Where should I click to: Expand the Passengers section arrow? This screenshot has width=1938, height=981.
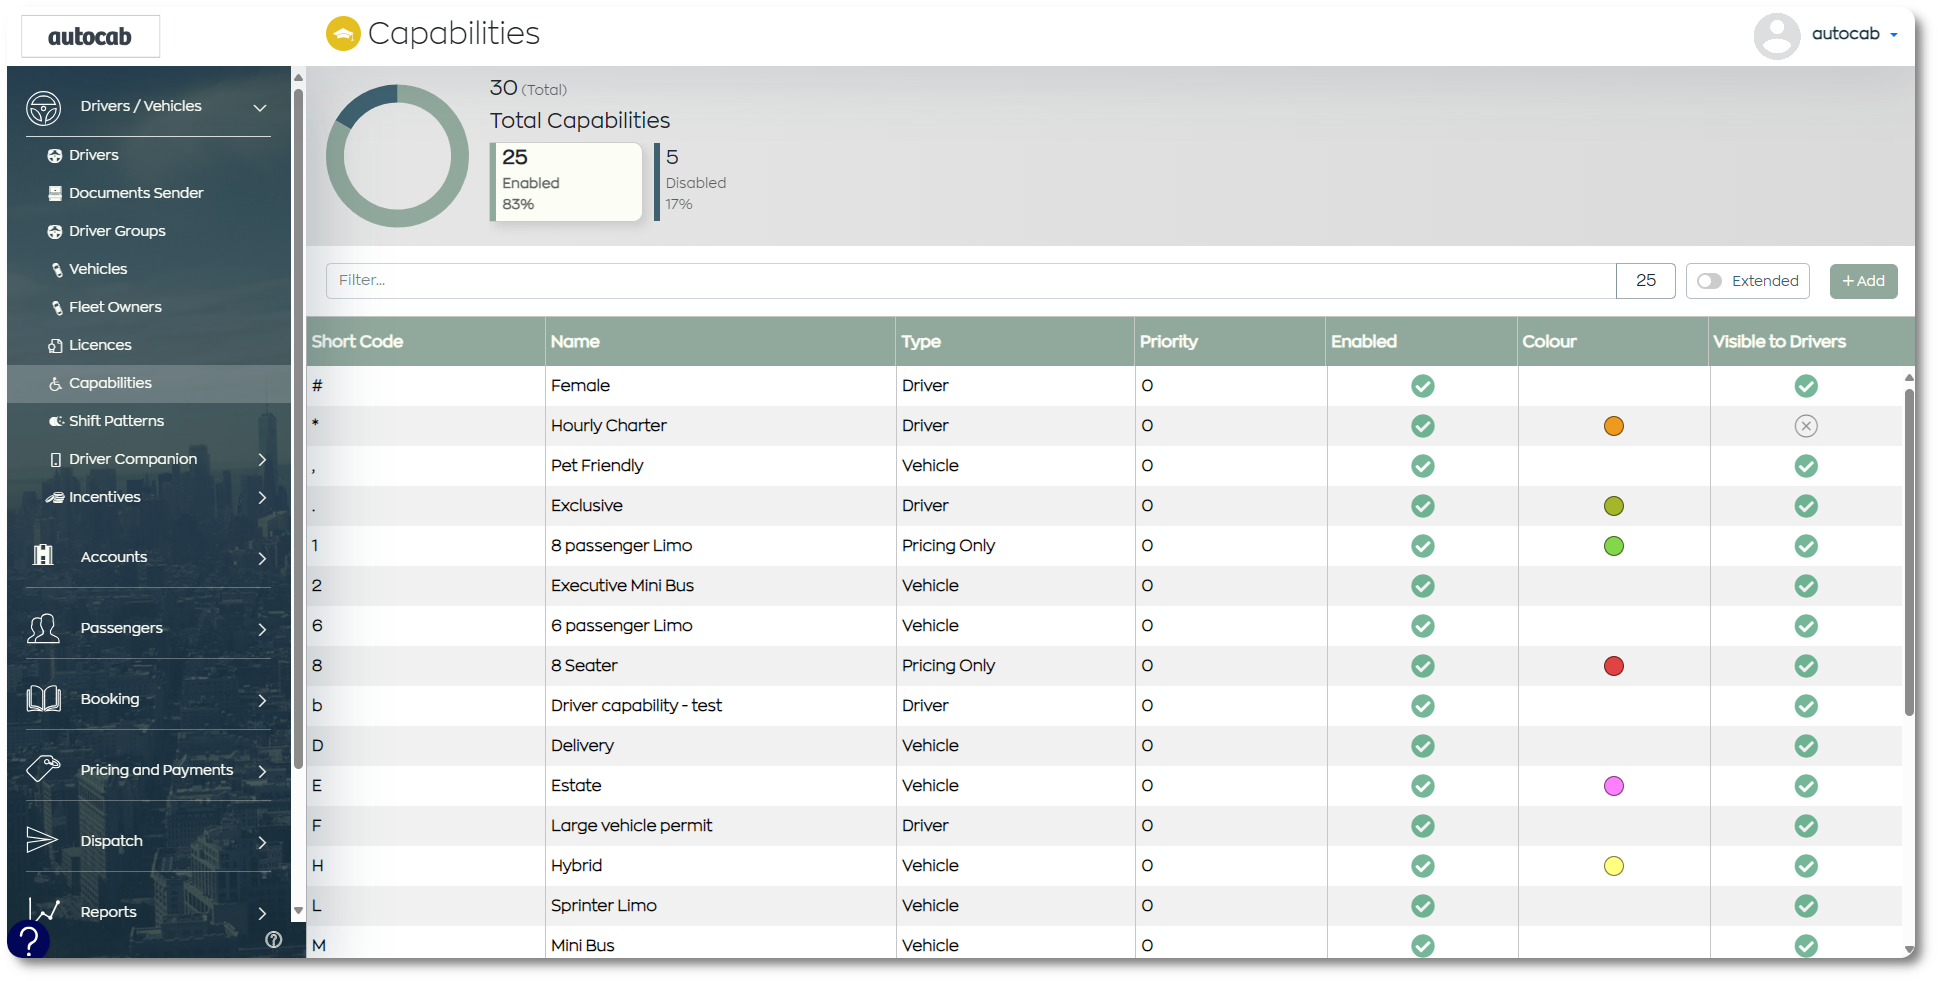(x=262, y=629)
